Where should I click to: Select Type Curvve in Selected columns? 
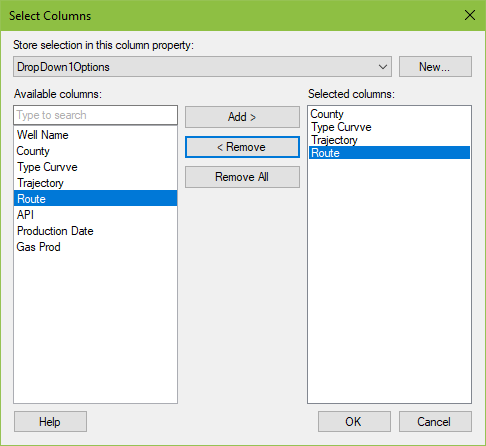pos(389,127)
